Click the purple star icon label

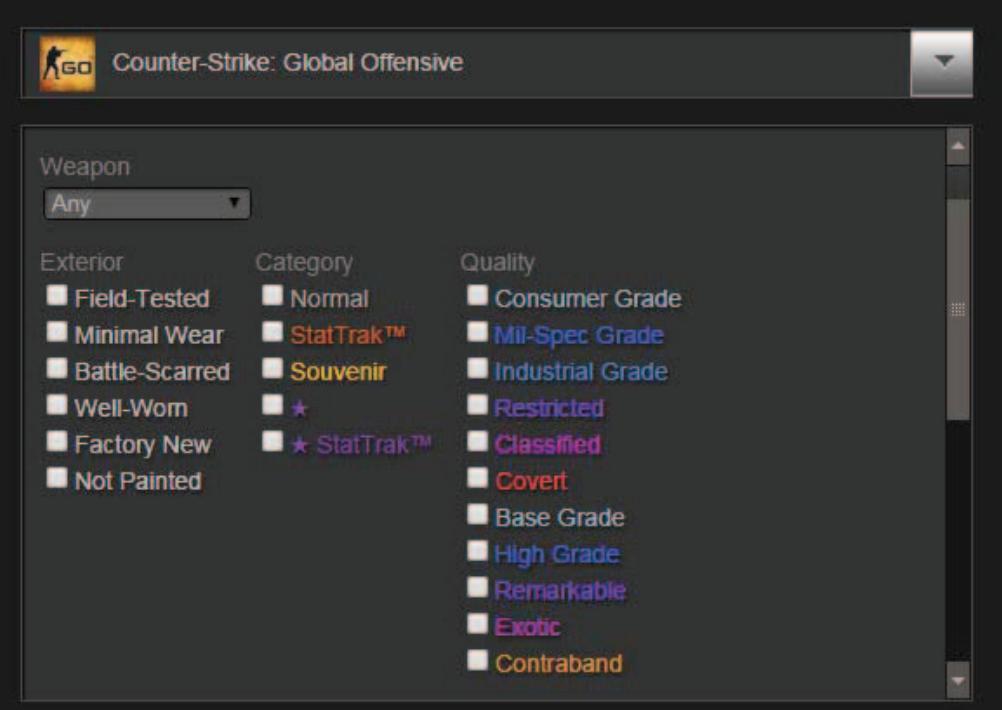299,408
